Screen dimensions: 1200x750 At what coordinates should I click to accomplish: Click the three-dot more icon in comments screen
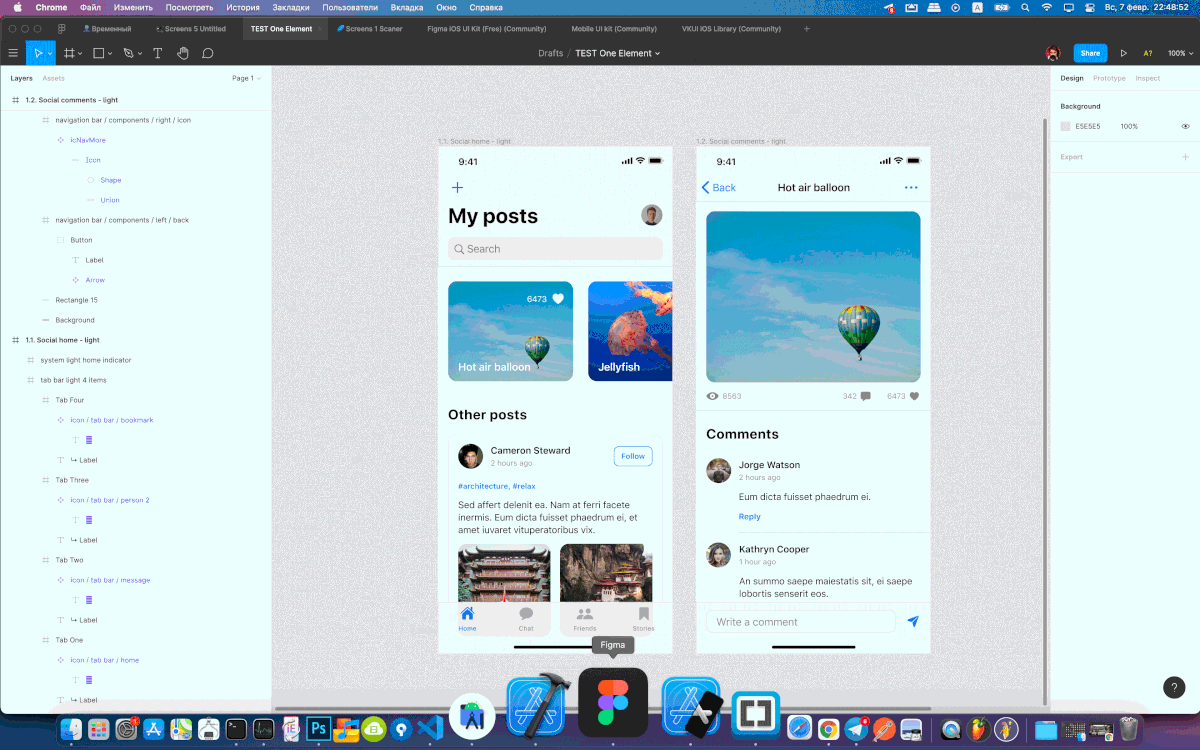[911, 187]
